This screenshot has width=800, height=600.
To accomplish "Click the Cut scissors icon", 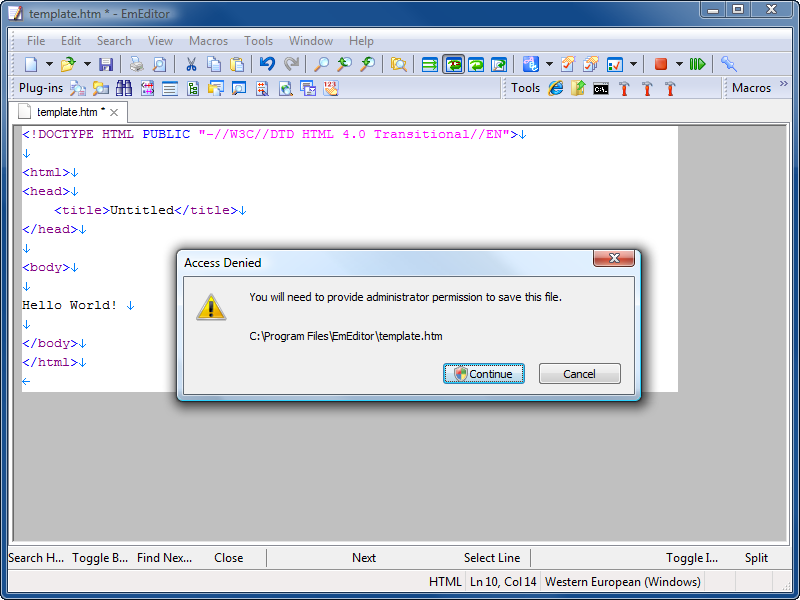I will click(191, 64).
